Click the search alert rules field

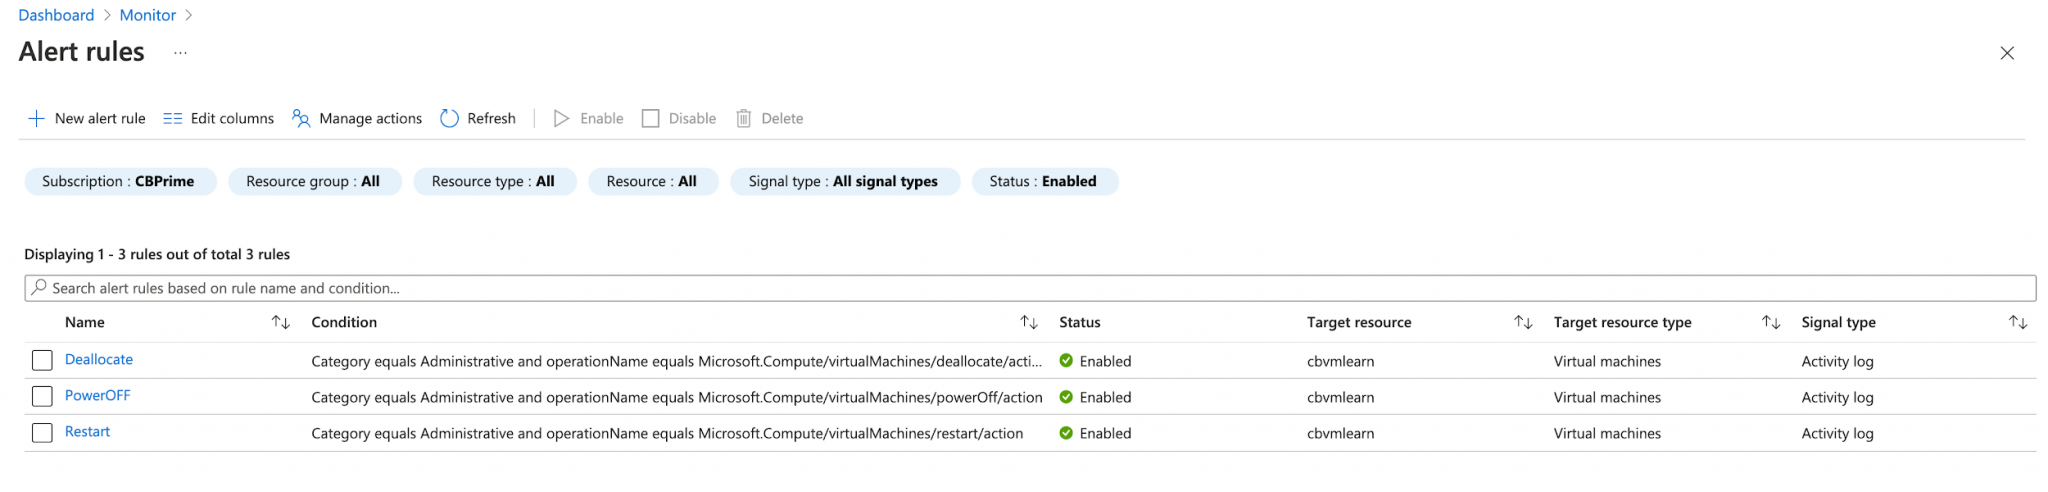click(x=1030, y=288)
